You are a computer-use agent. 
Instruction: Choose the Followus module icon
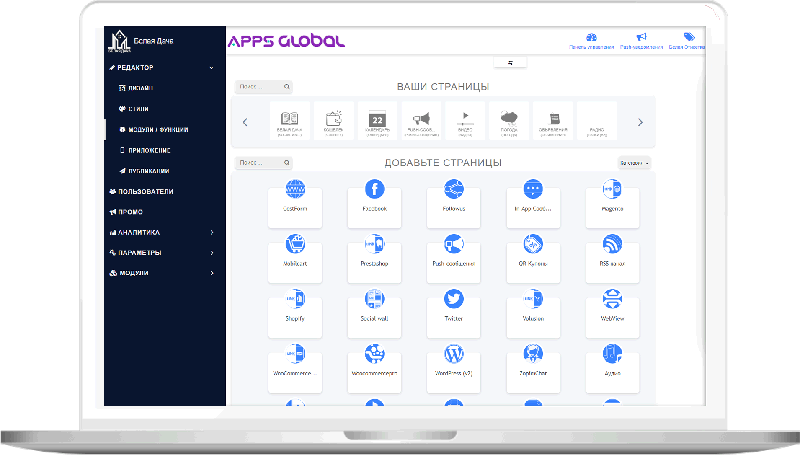click(454, 189)
